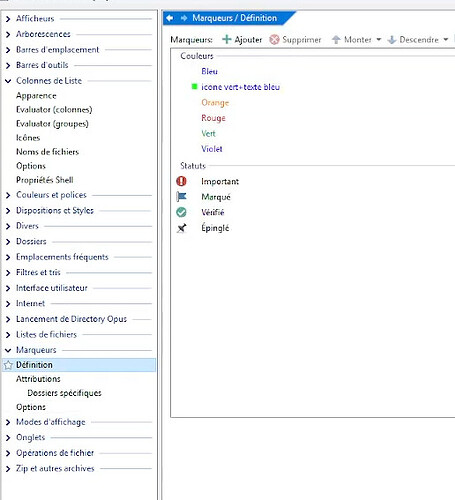This screenshot has height=500, width=455.
Task: Open Dossiers spécifiques preferences page
Action: tap(64, 393)
